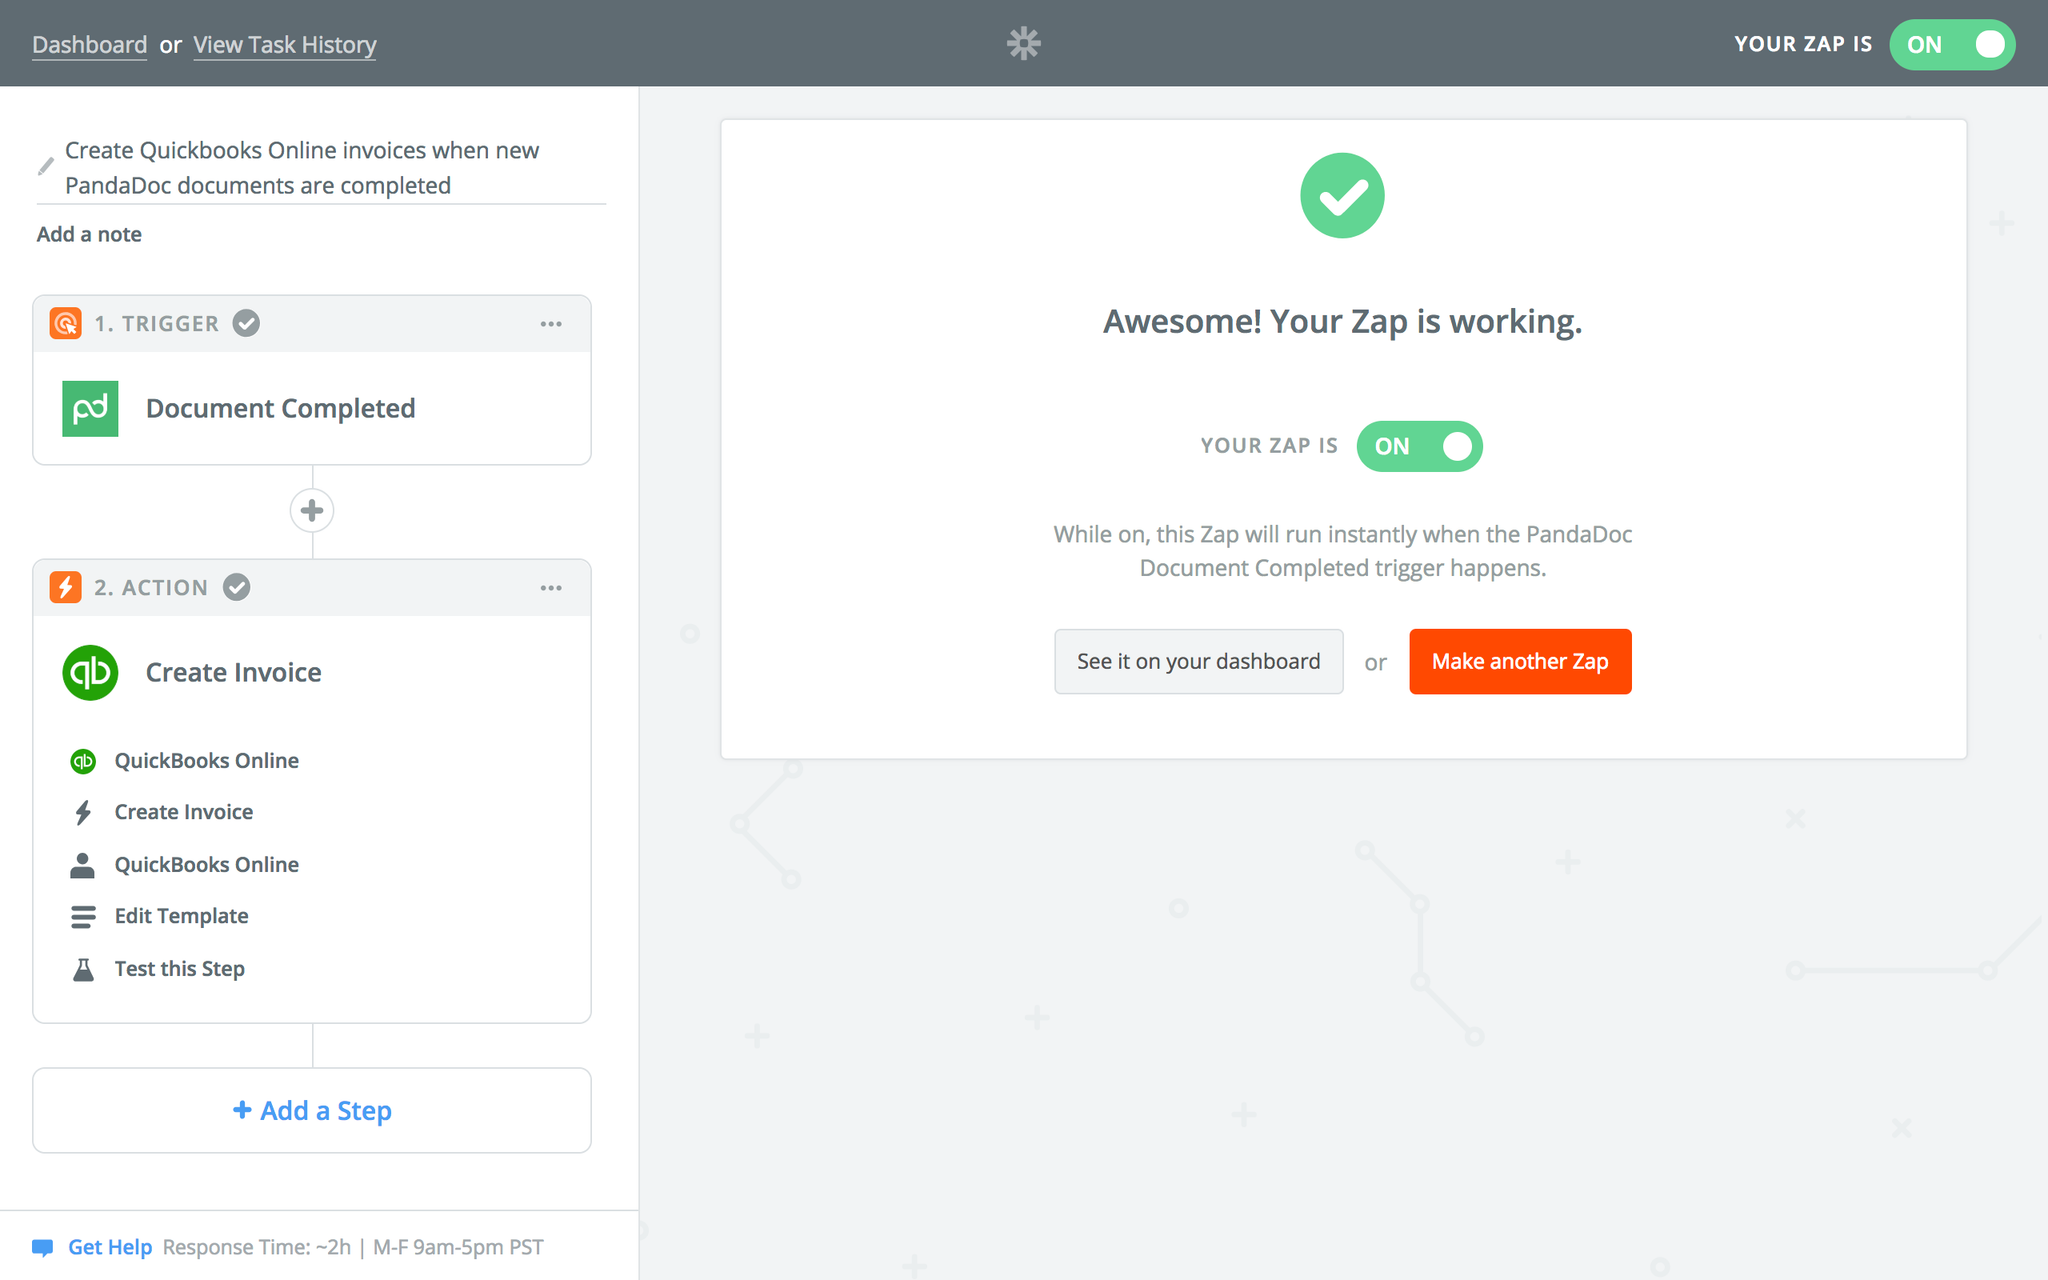Open the trigger step three-dot menu
Image resolution: width=2048 pixels, height=1280 pixels.
pyautogui.click(x=551, y=324)
